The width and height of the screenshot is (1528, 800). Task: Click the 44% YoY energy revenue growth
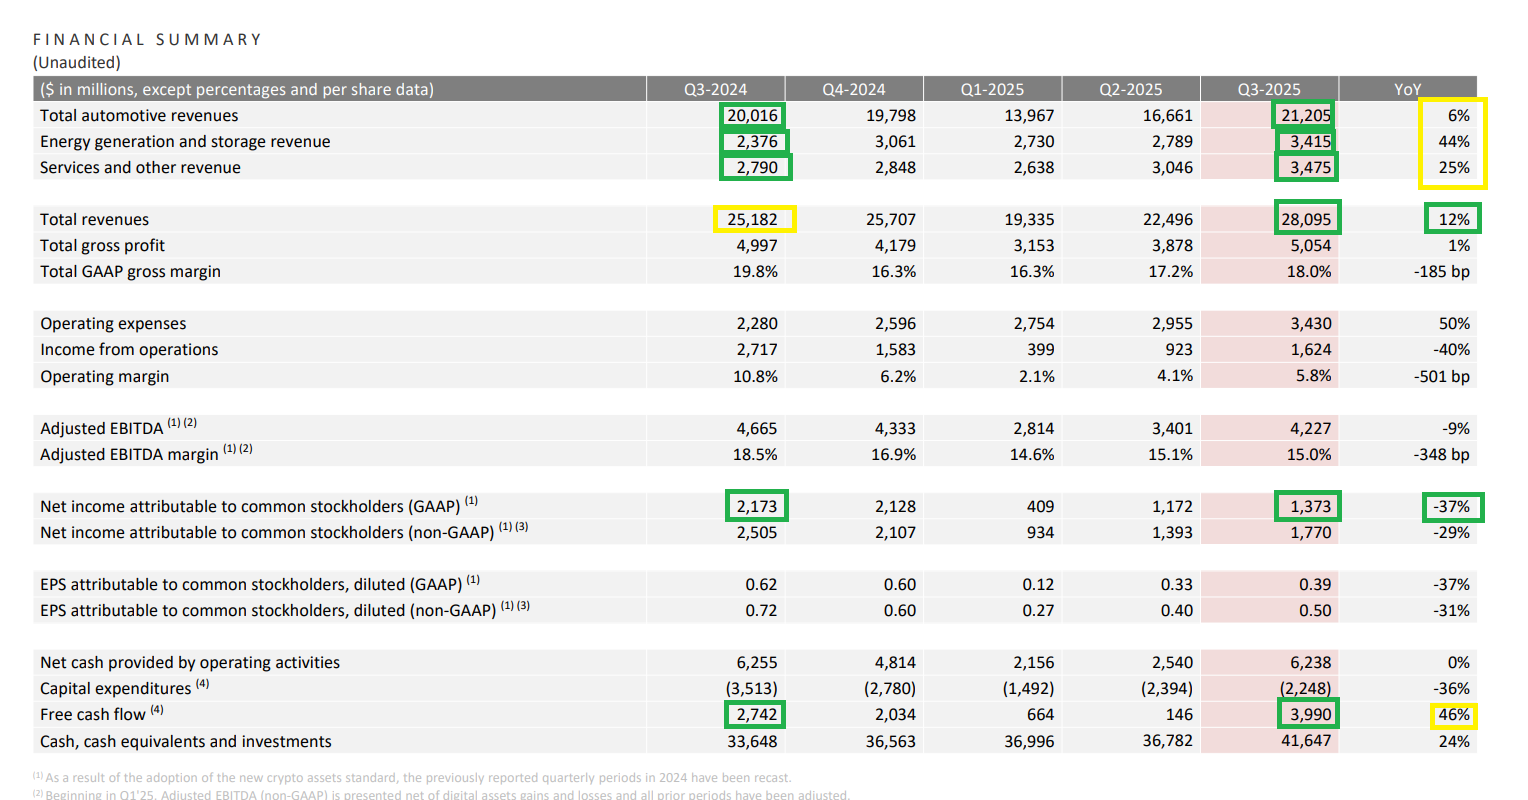click(x=1453, y=142)
